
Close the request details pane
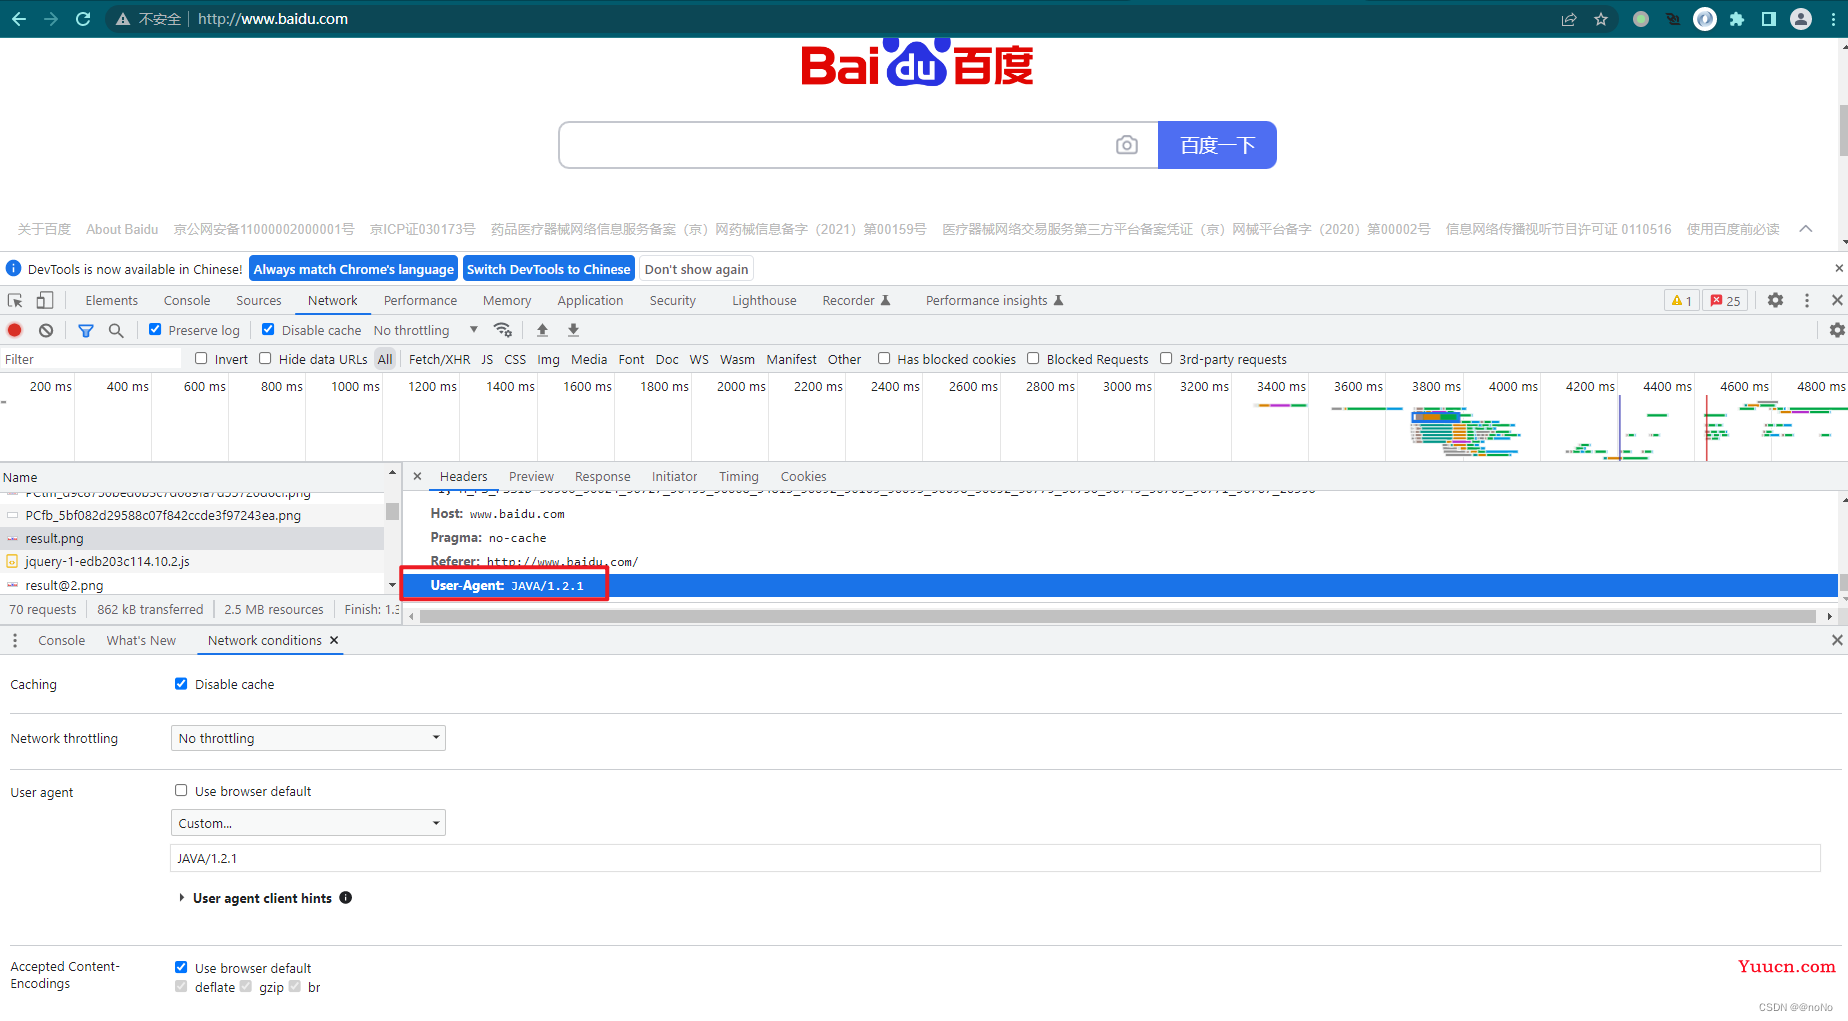tap(417, 476)
